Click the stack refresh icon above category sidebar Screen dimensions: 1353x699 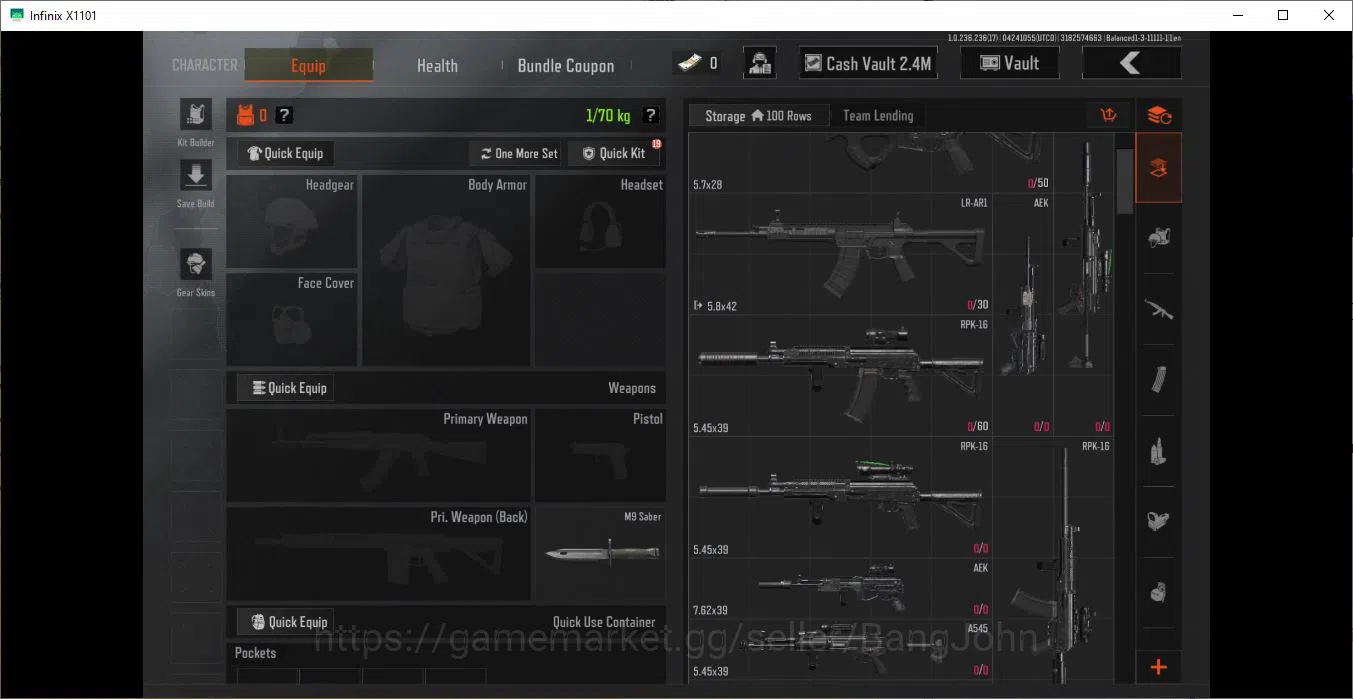click(x=1159, y=115)
